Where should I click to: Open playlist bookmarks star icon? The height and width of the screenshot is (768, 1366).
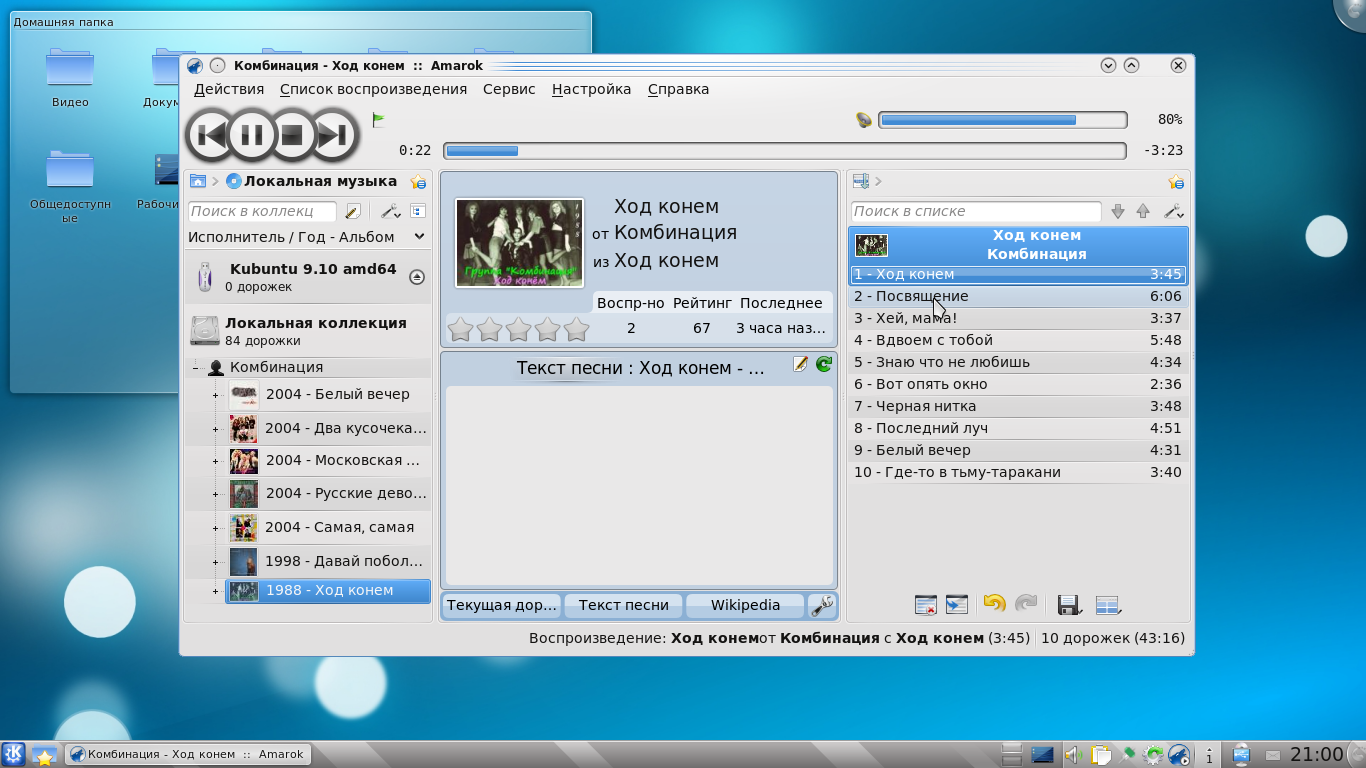[1176, 182]
